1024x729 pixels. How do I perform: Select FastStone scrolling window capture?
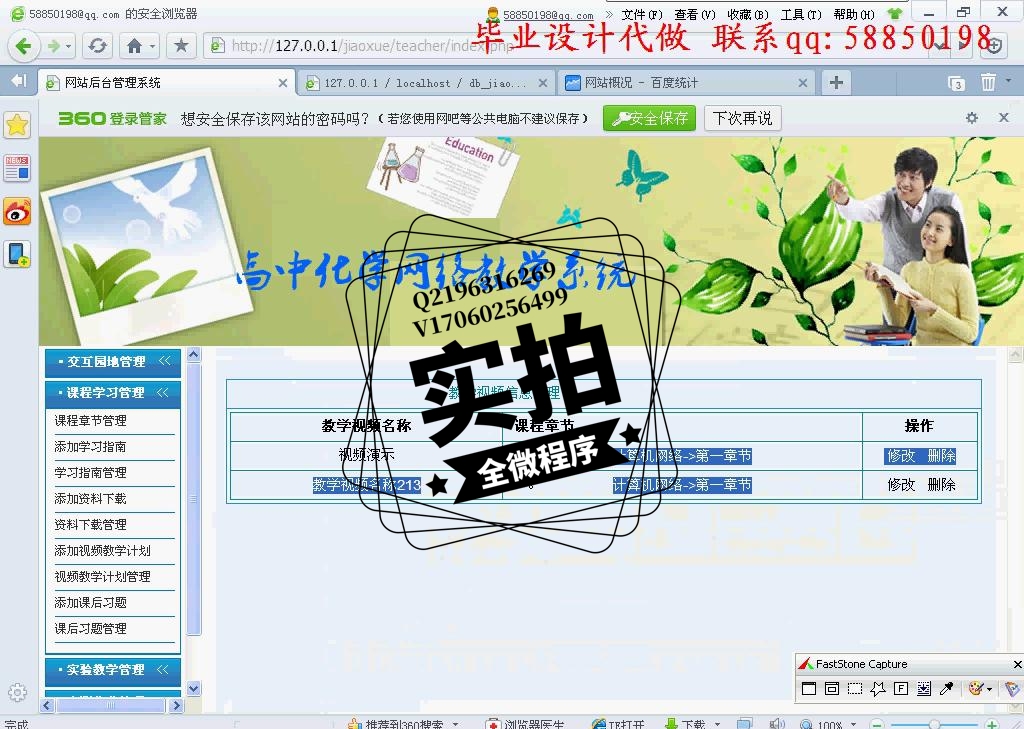(924, 688)
